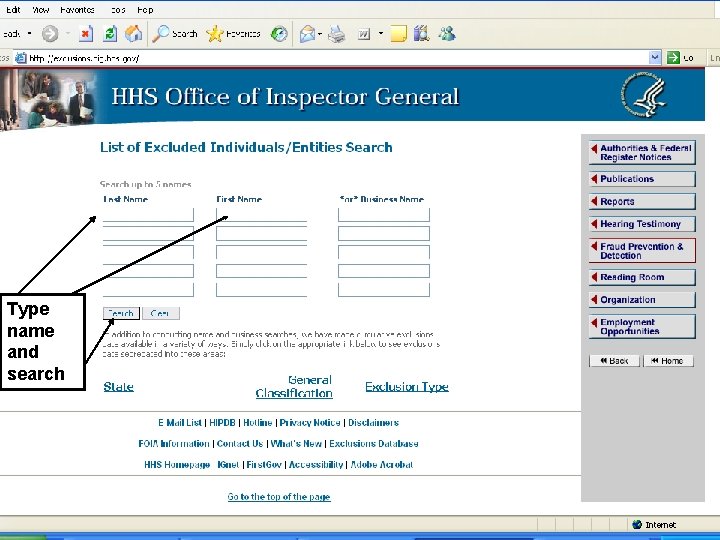
Task: Open the Favorites star toolbar button
Action: coord(233,34)
